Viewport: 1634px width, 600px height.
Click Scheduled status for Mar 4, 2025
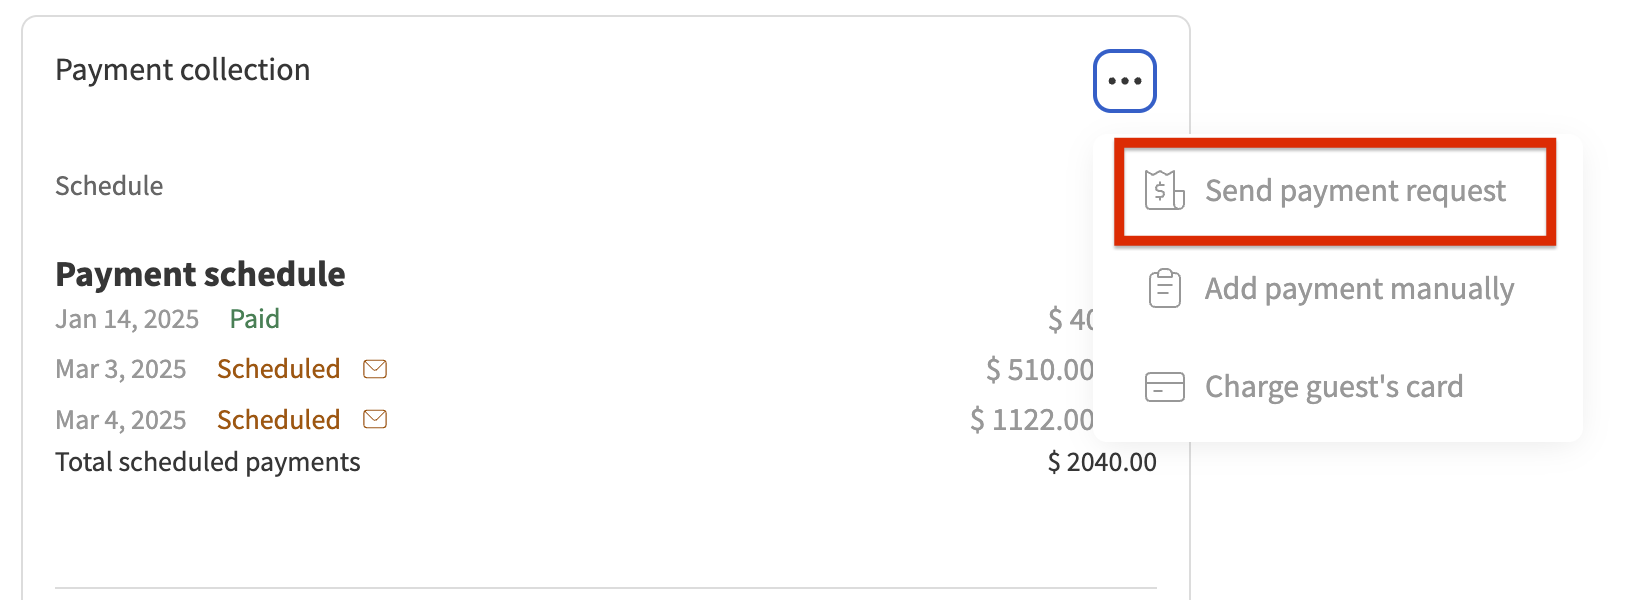pos(278,420)
